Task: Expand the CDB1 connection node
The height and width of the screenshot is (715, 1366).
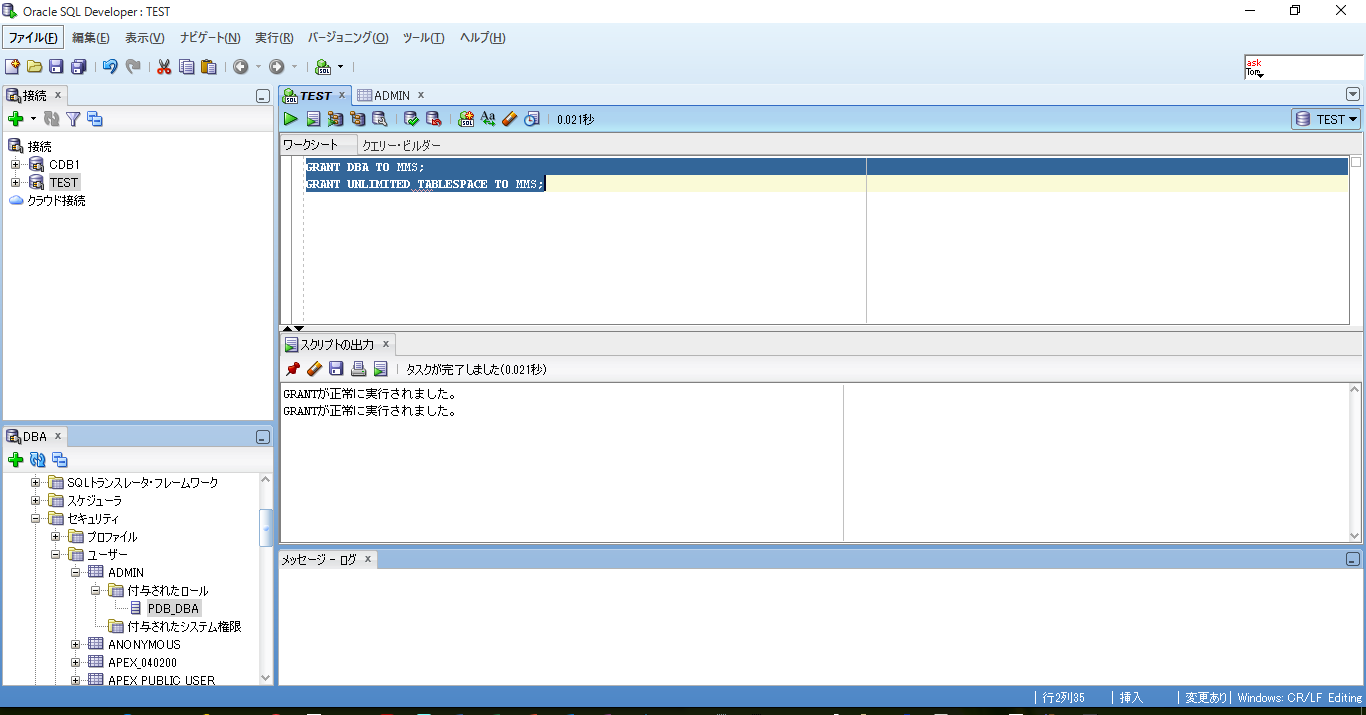Action: click(x=15, y=164)
